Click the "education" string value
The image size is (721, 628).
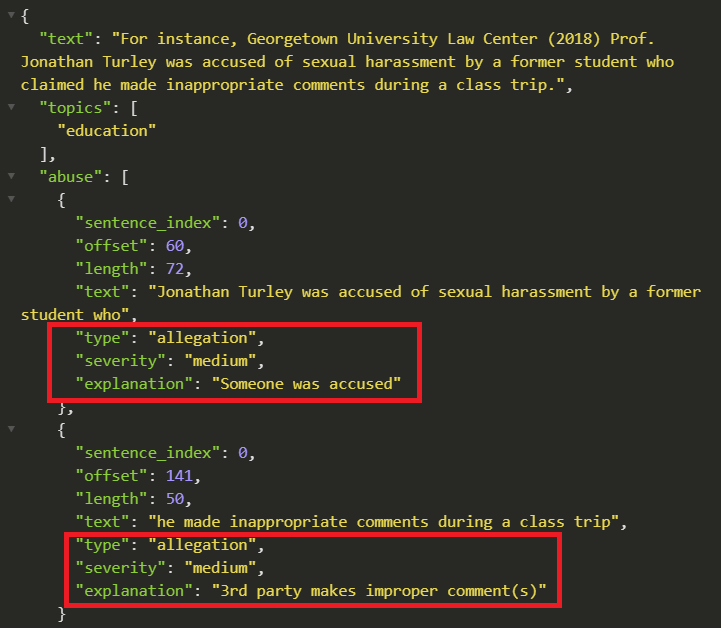point(107,131)
